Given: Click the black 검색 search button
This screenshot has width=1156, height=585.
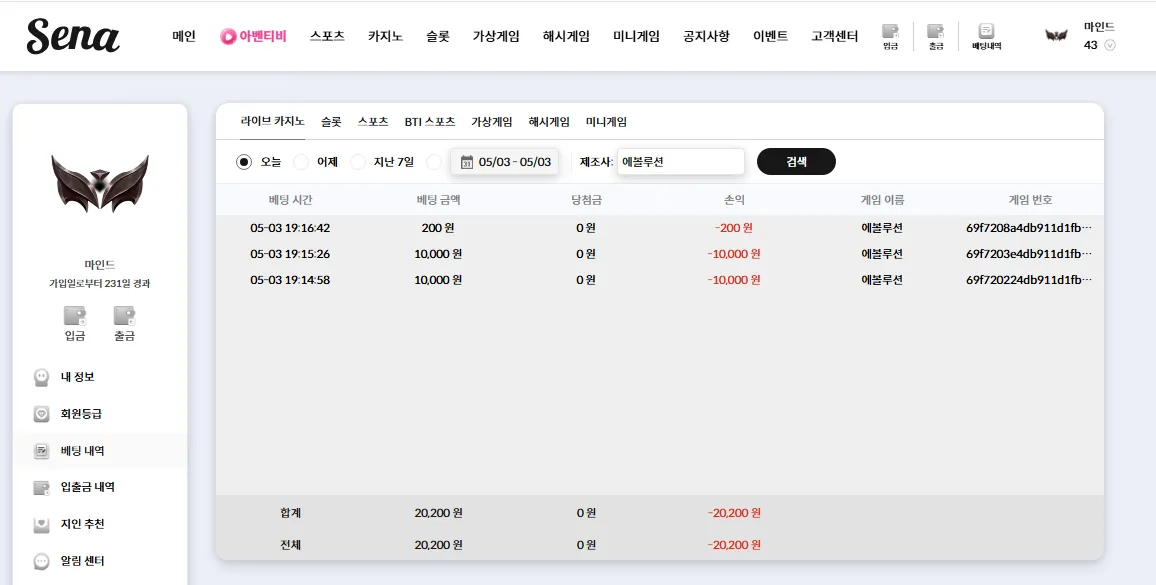Looking at the screenshot, I should point(796,162).
